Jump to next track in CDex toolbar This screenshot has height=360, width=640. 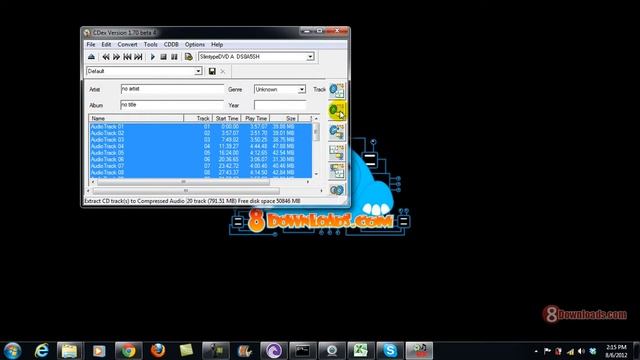point(138,57)
